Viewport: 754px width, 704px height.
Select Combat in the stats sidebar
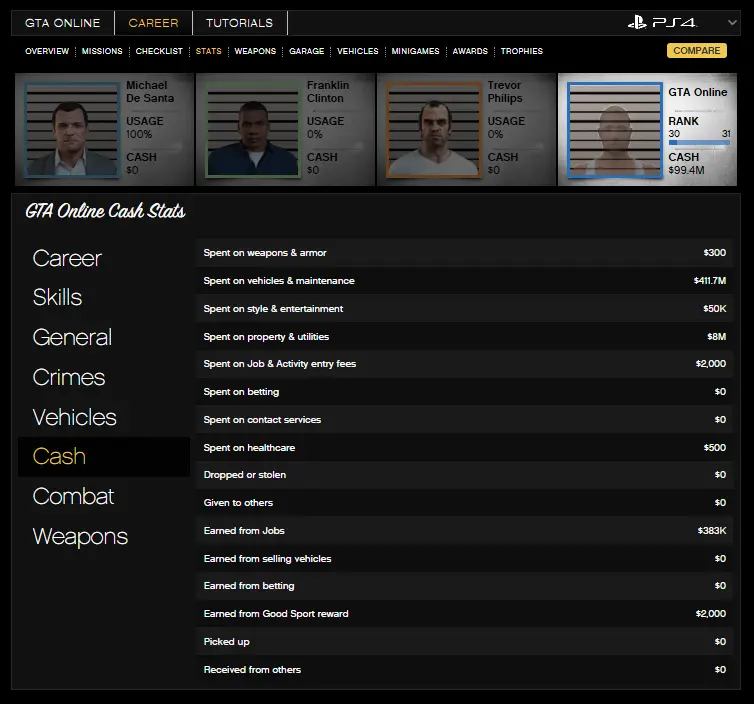point(73,496)
